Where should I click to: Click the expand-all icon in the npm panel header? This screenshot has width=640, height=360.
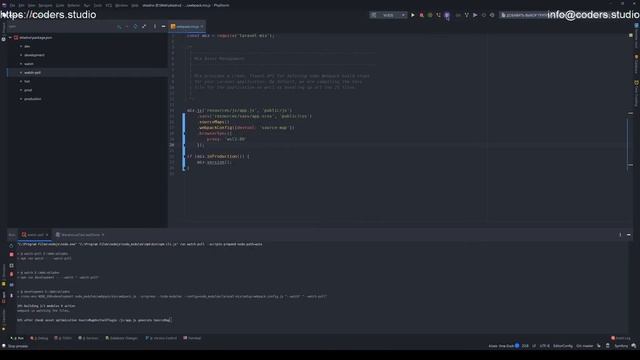[x=135, y=27]
